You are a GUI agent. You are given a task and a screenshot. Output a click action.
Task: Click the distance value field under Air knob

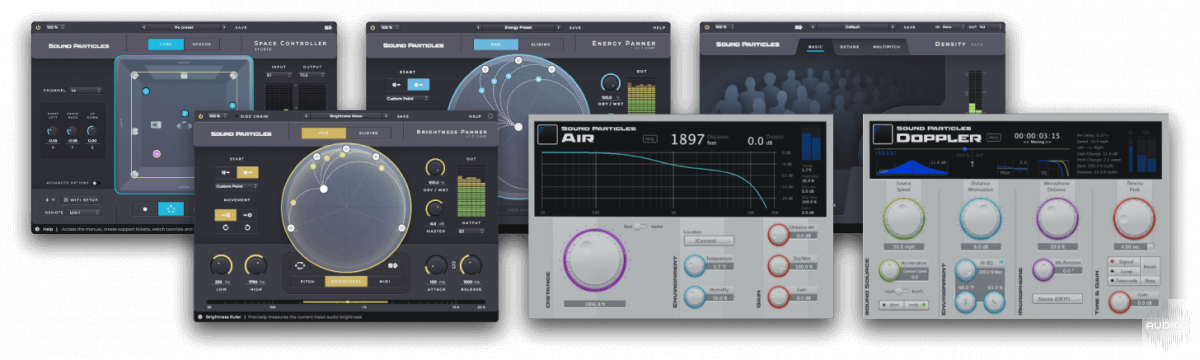pyautogui.click(x=595, y=304)
